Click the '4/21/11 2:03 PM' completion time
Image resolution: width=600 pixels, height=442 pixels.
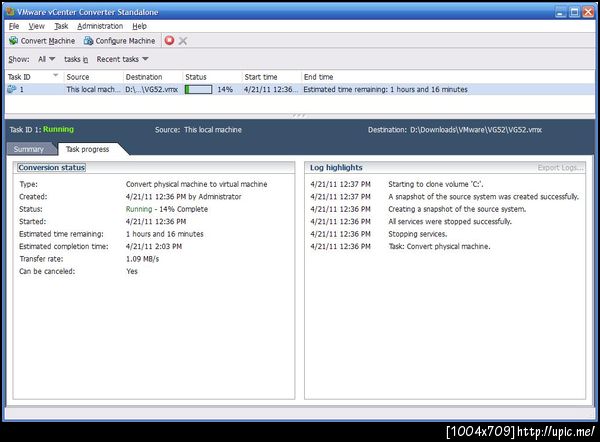tap(154, 246)
